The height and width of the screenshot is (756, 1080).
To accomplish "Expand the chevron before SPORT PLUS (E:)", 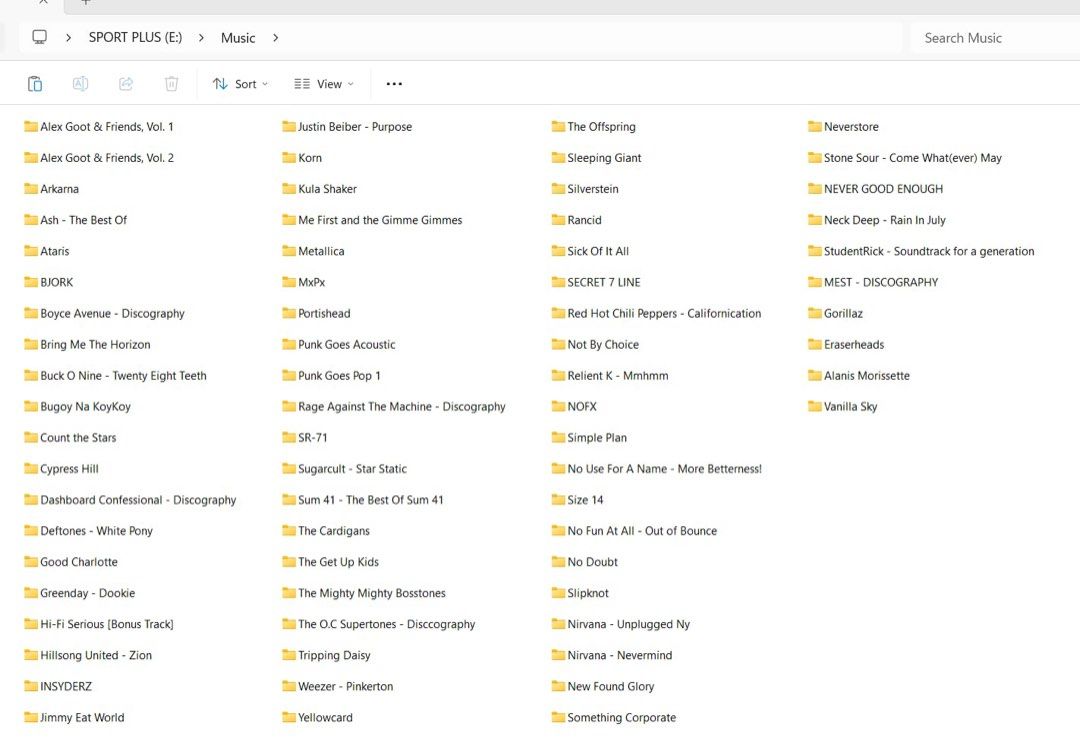I will coord(68,38).
